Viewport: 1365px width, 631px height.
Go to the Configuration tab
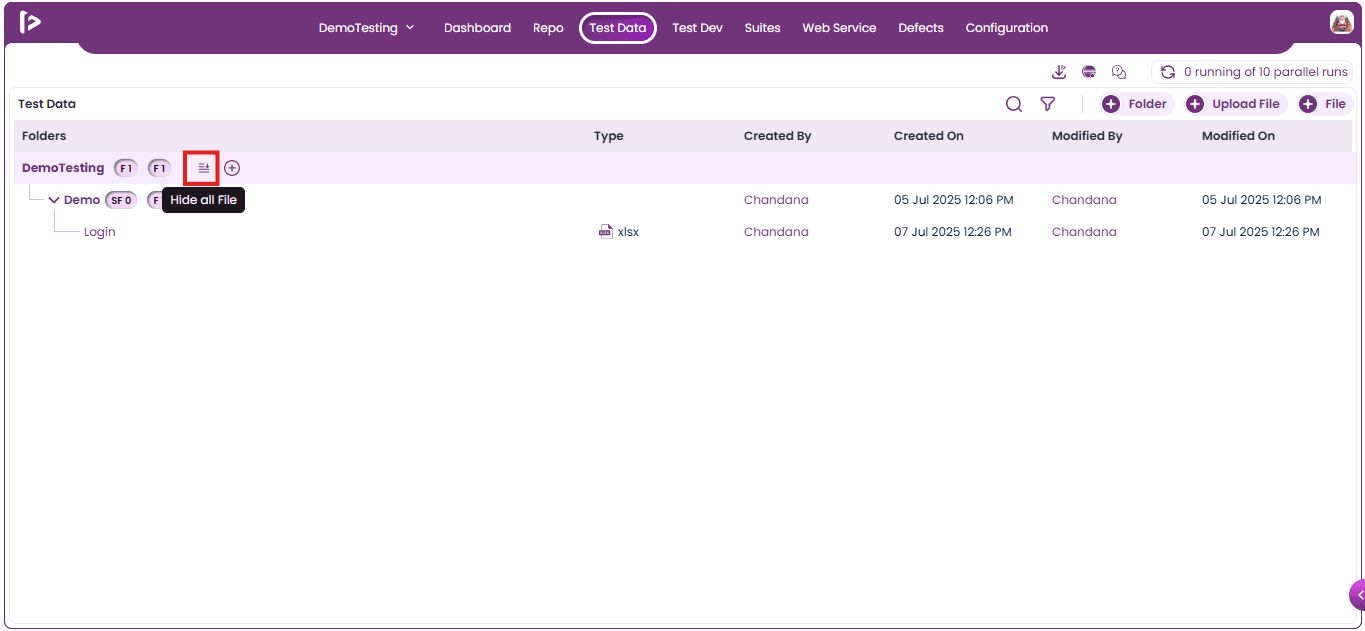[1007, 28]
